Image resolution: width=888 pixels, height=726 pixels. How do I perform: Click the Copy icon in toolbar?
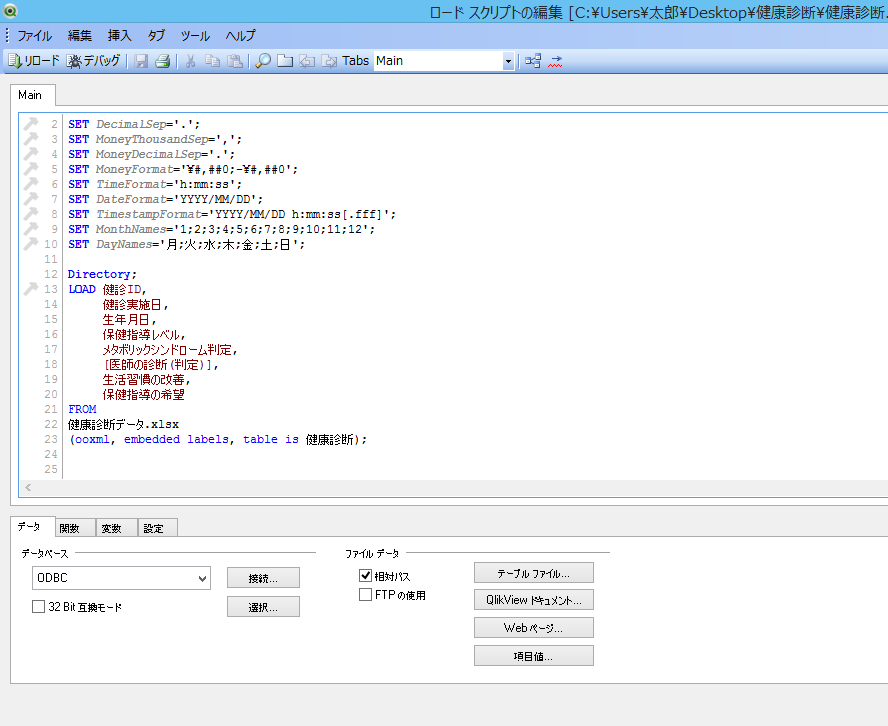pos(212,61)
